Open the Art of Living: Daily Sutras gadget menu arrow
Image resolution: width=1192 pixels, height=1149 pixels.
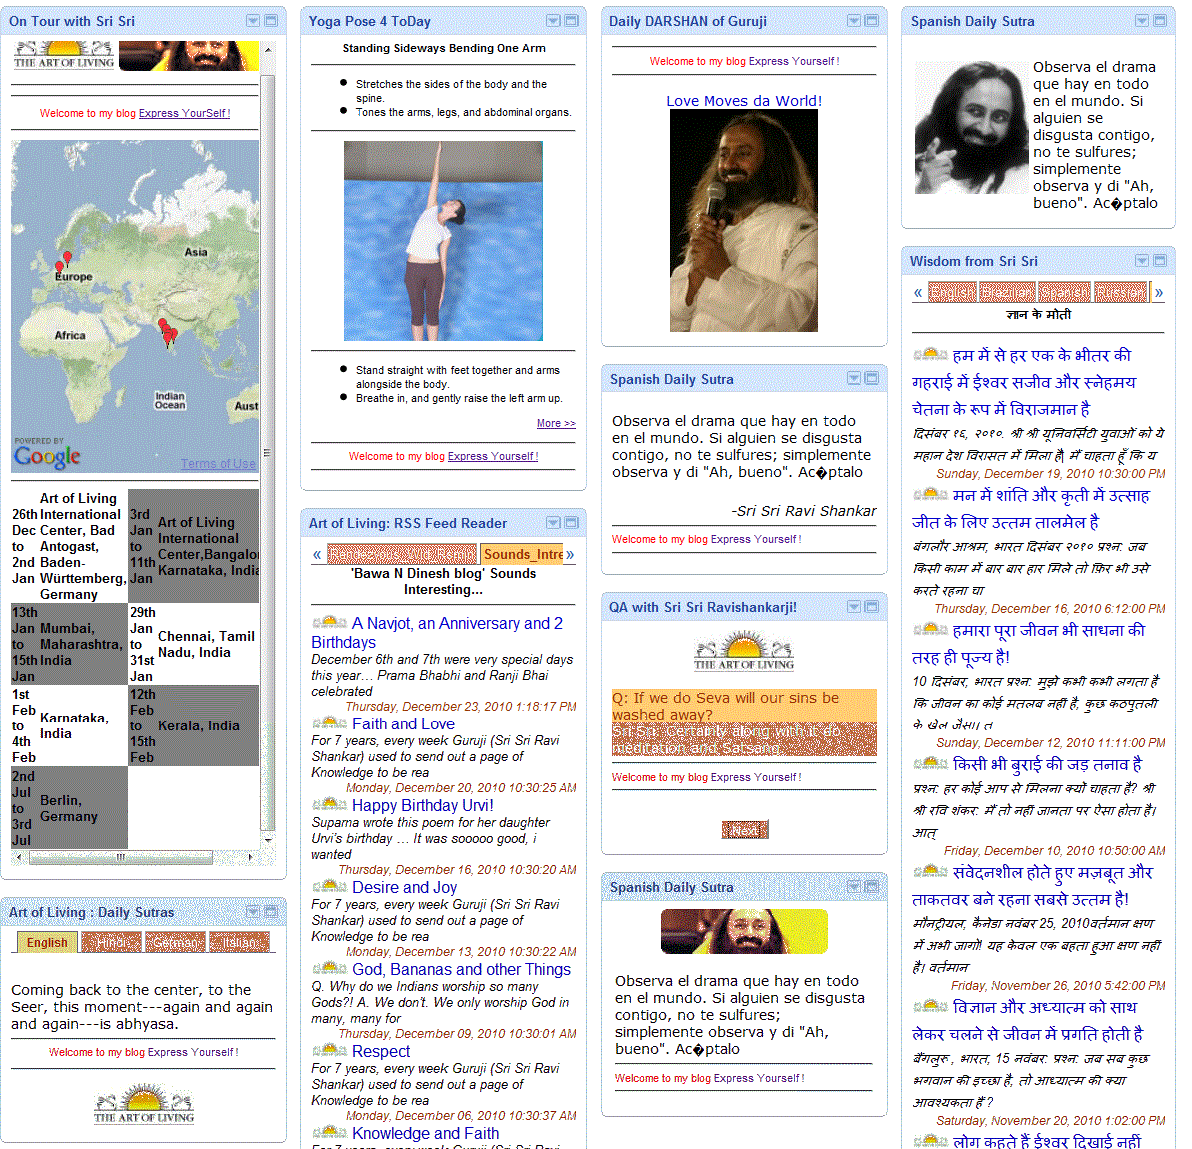pyautogui.click(x=253, y=912)
